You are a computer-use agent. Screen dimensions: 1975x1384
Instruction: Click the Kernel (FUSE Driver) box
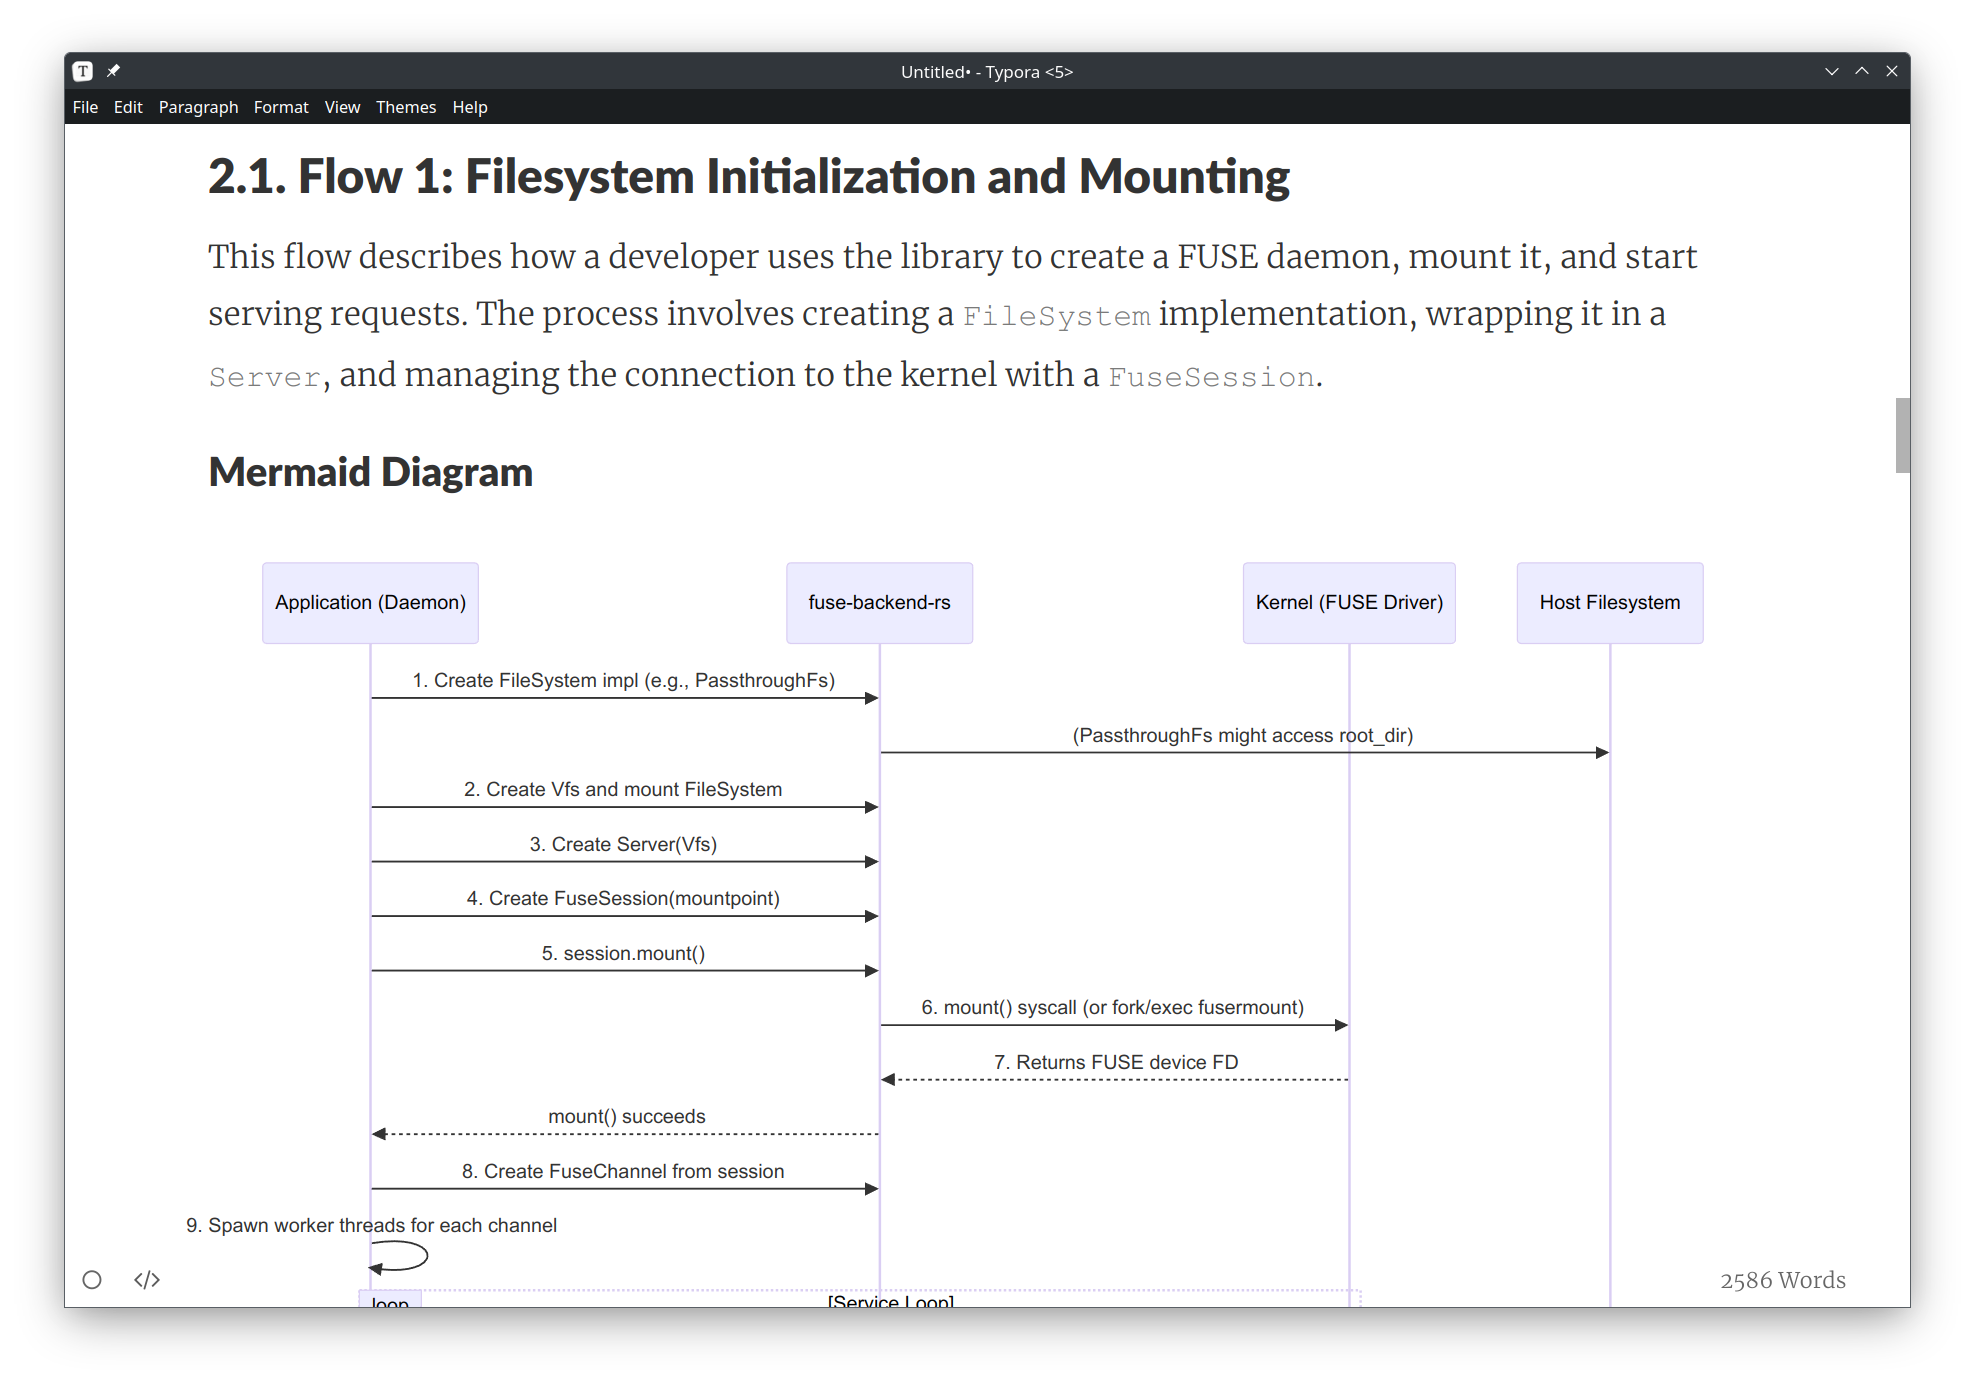pyautogui.click(x=1348, y=603)
